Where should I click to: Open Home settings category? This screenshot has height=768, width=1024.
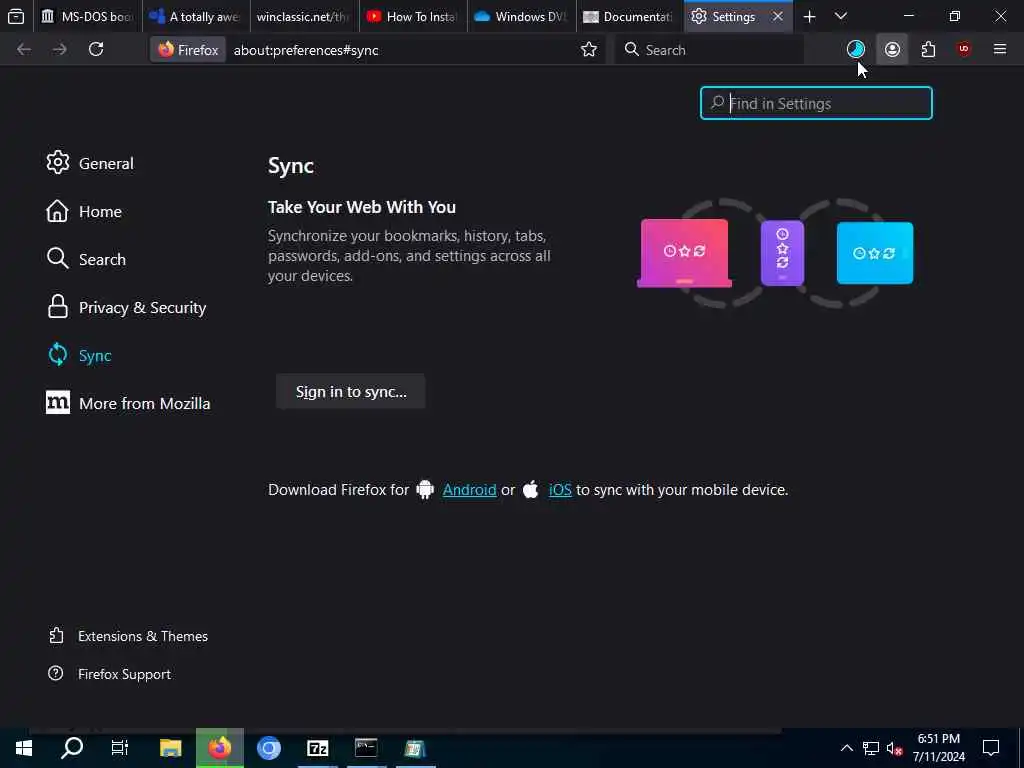(x=84, y=211)
